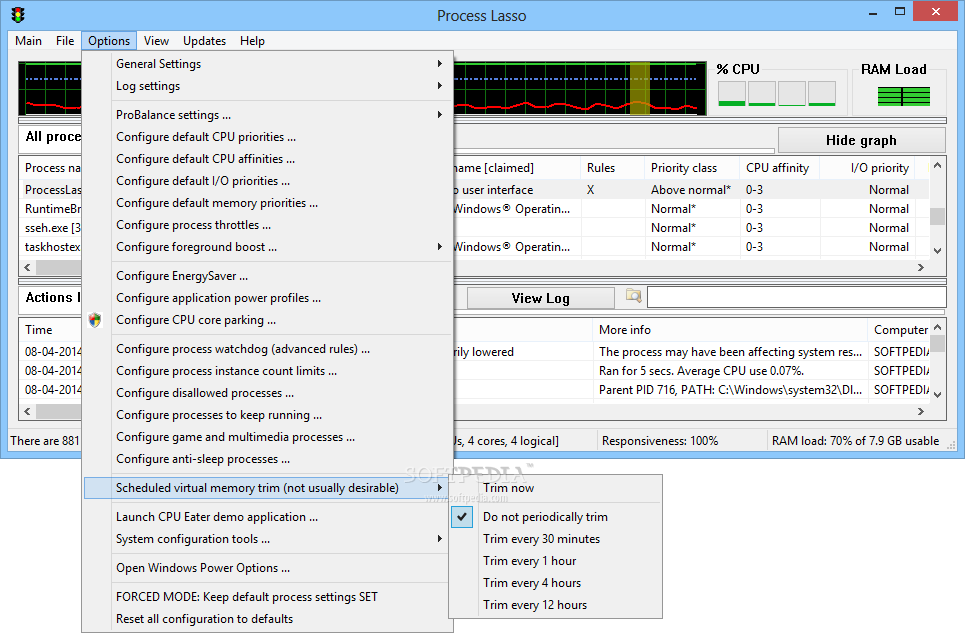
Task: Open Configure process throttles
Action: pos(268,225)
